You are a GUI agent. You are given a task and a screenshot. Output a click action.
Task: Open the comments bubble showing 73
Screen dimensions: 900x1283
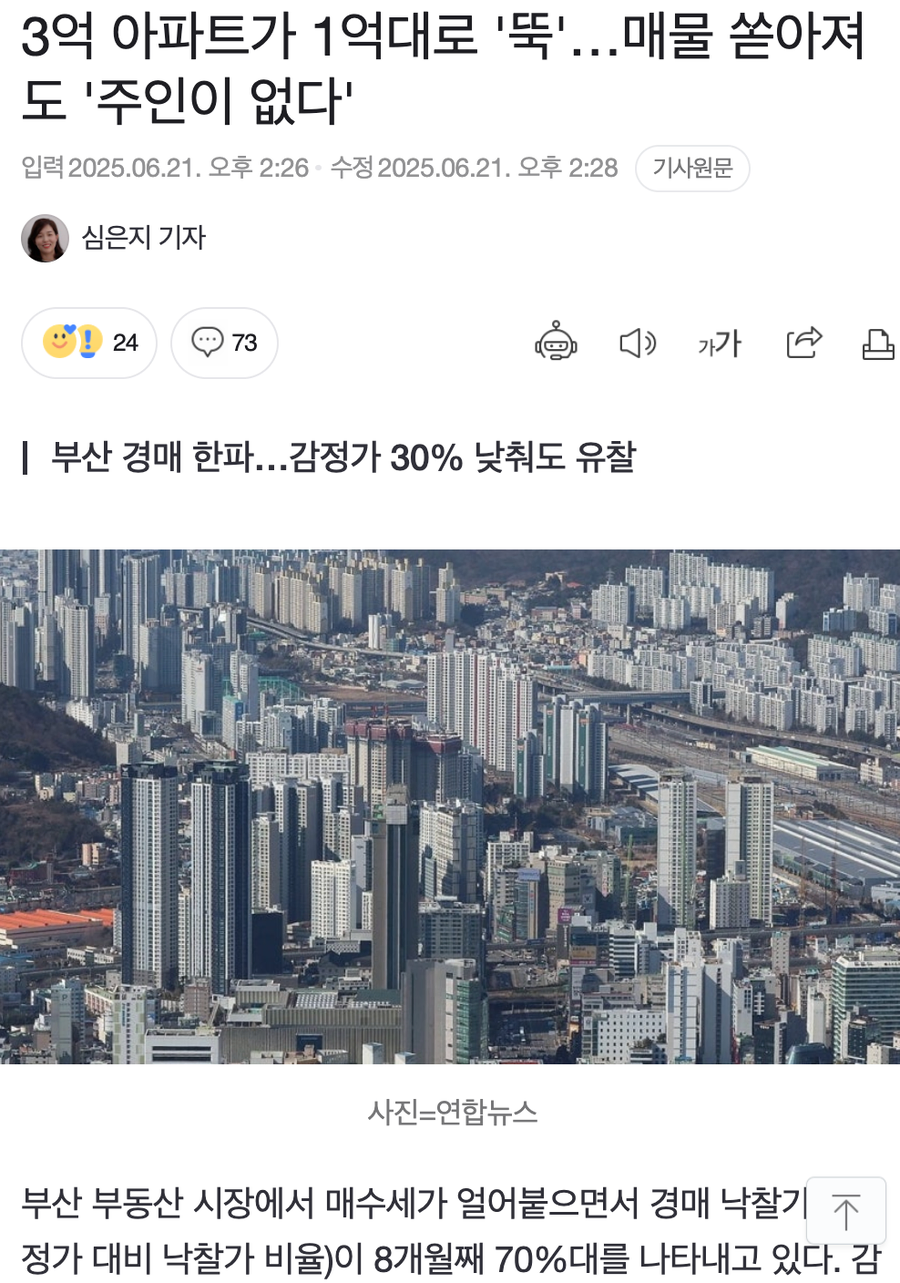(x=224, y=343)
